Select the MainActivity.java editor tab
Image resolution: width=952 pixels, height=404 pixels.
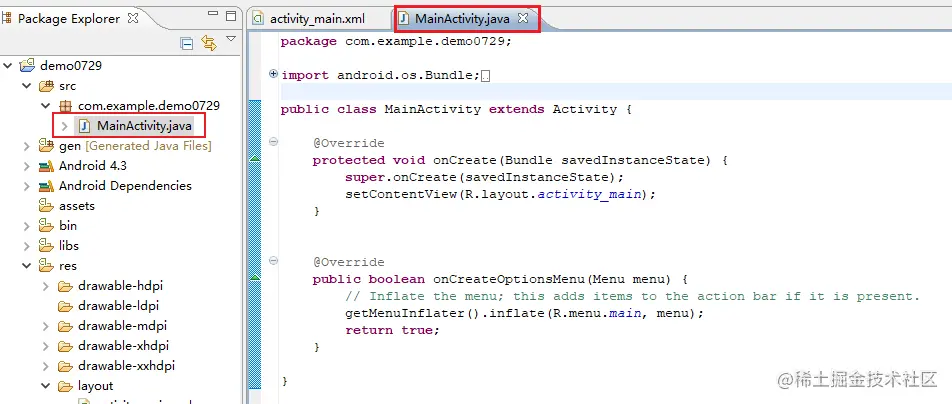click(462, 19)
